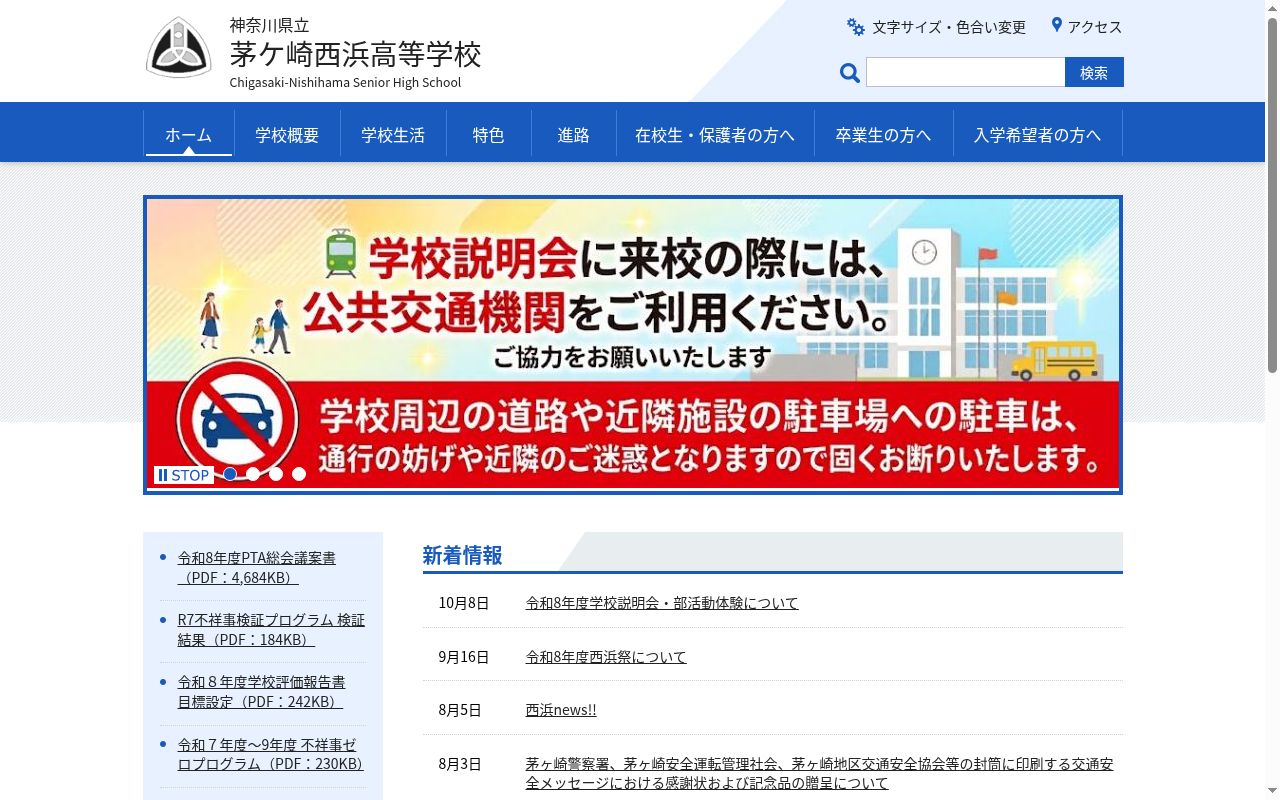Open the 西浜news!! link

(561, 710)
